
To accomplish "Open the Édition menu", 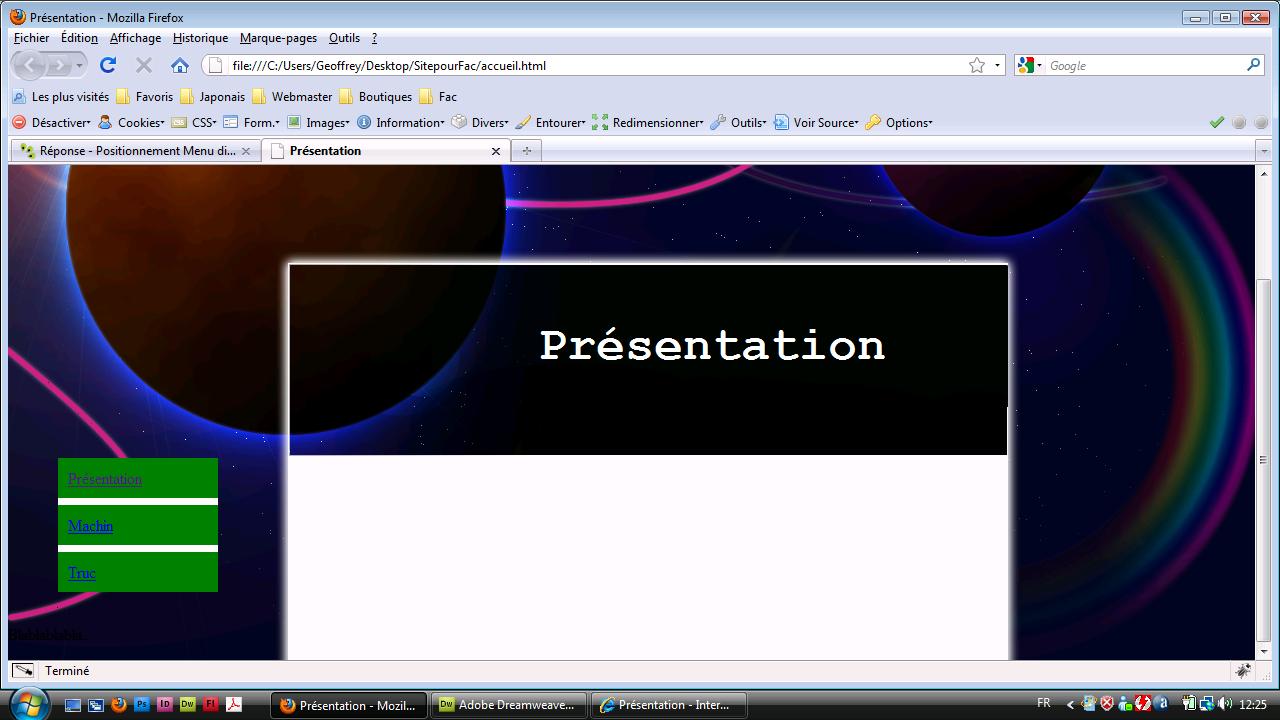I will pyautogui.click(x=79, y=38).
